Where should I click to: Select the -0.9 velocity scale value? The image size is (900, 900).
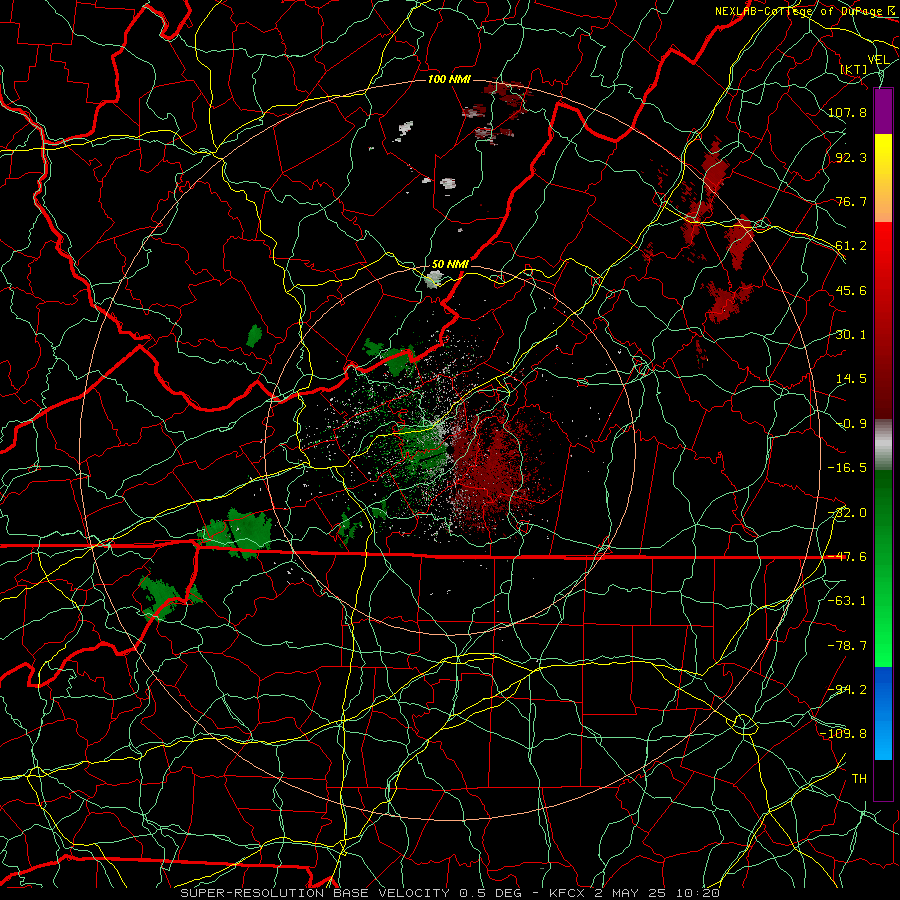[x=851, y=424]
